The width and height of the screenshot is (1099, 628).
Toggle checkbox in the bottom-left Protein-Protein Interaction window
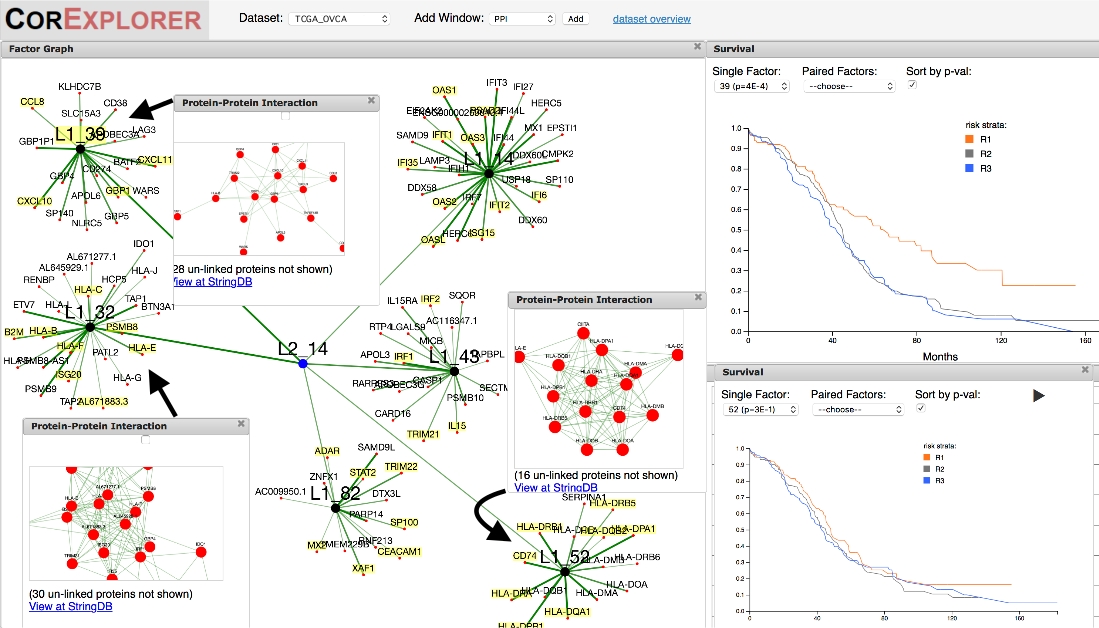click(146, 439)
